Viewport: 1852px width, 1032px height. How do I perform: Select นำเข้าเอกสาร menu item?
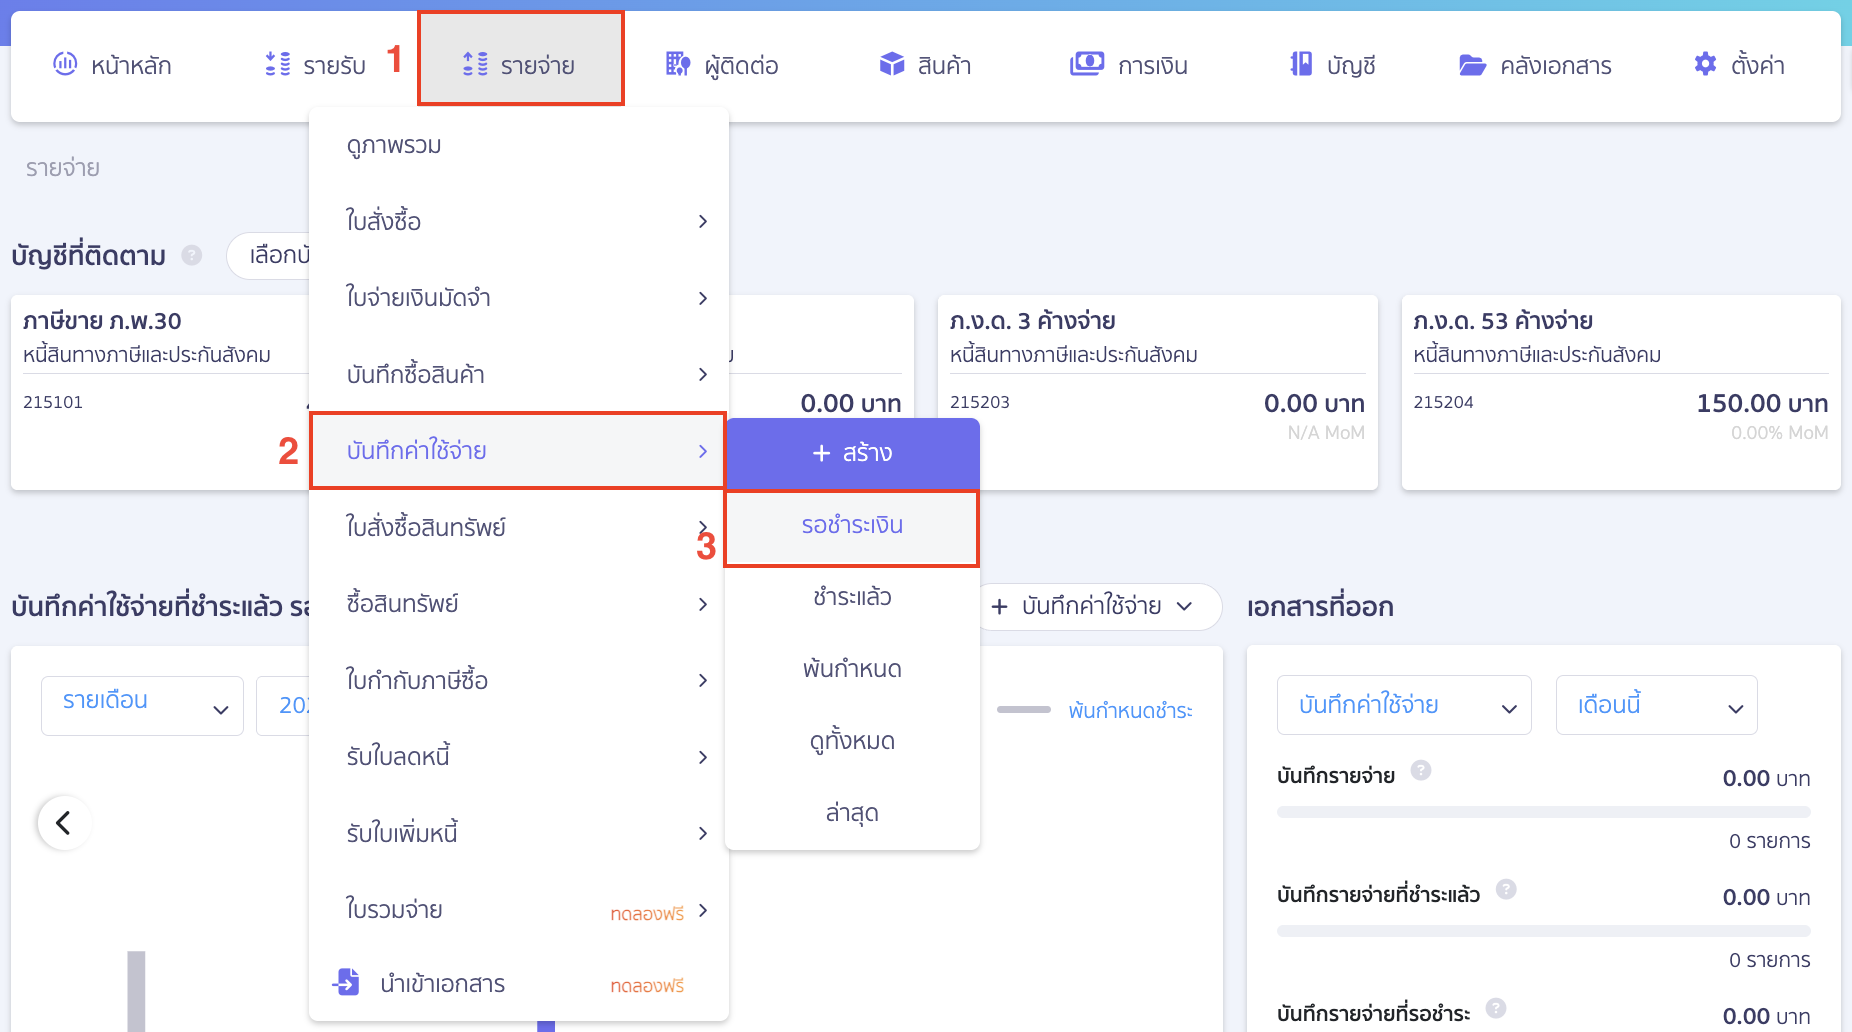point(519,984)
